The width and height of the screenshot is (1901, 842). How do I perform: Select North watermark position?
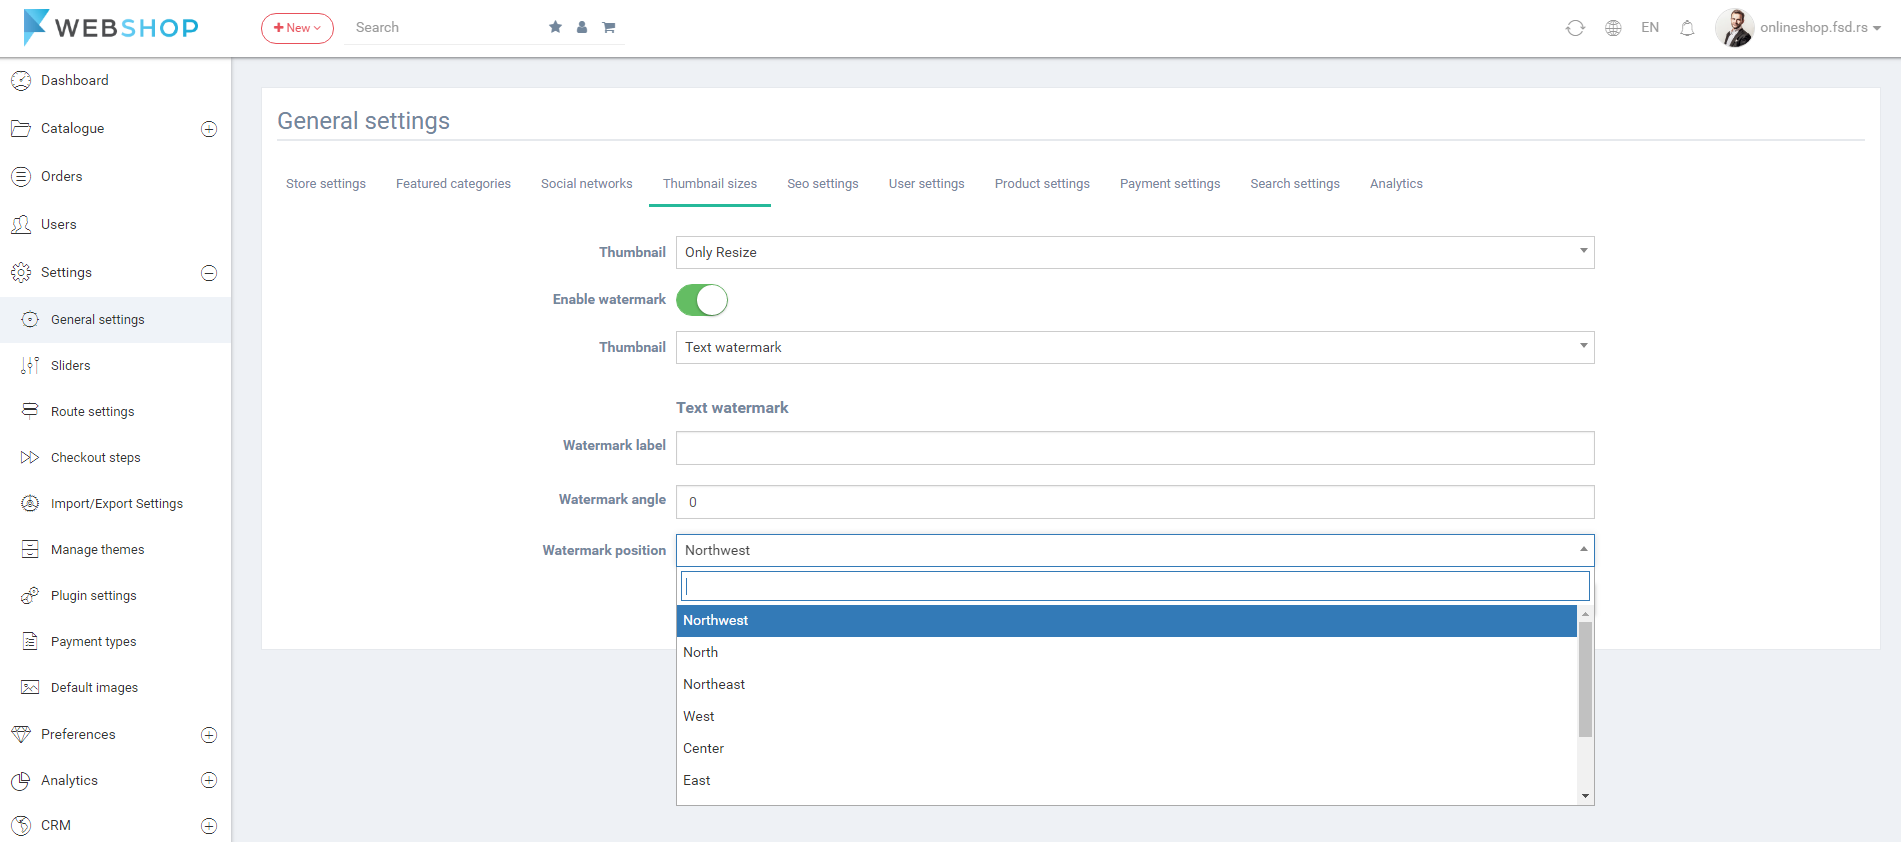[1127, 653]
